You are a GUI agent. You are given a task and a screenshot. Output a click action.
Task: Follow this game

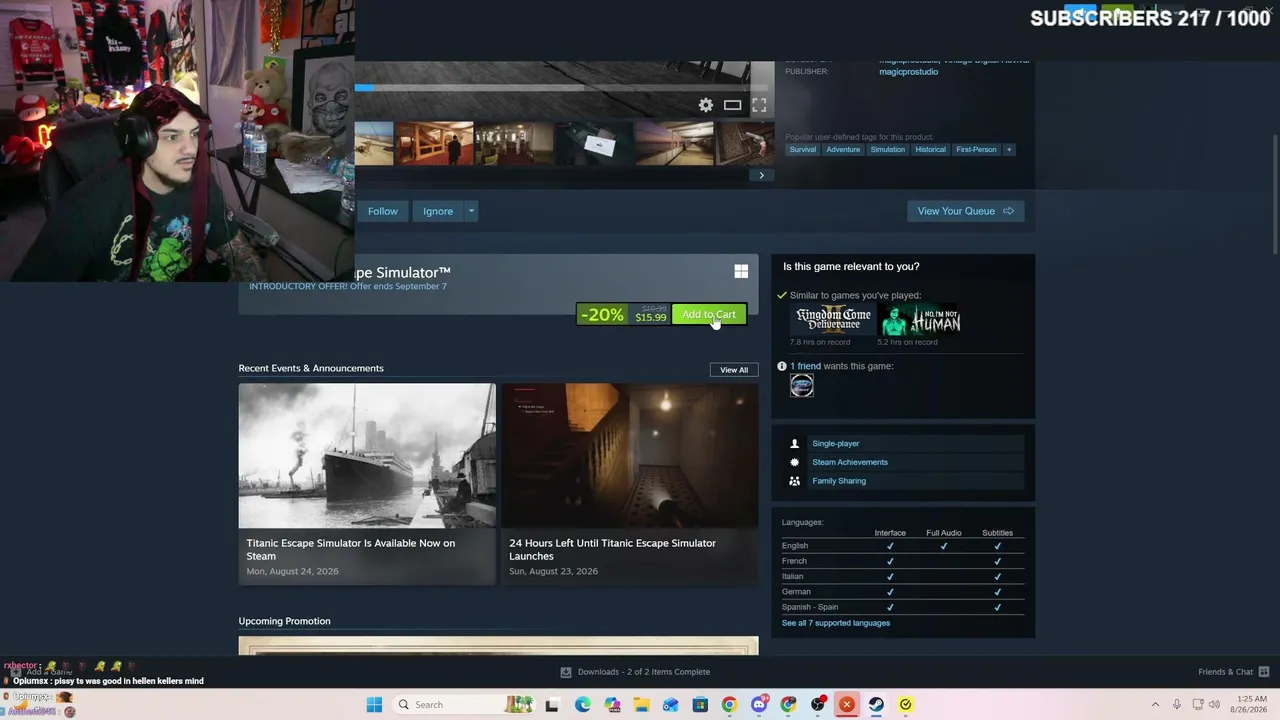tap(382, 211)
